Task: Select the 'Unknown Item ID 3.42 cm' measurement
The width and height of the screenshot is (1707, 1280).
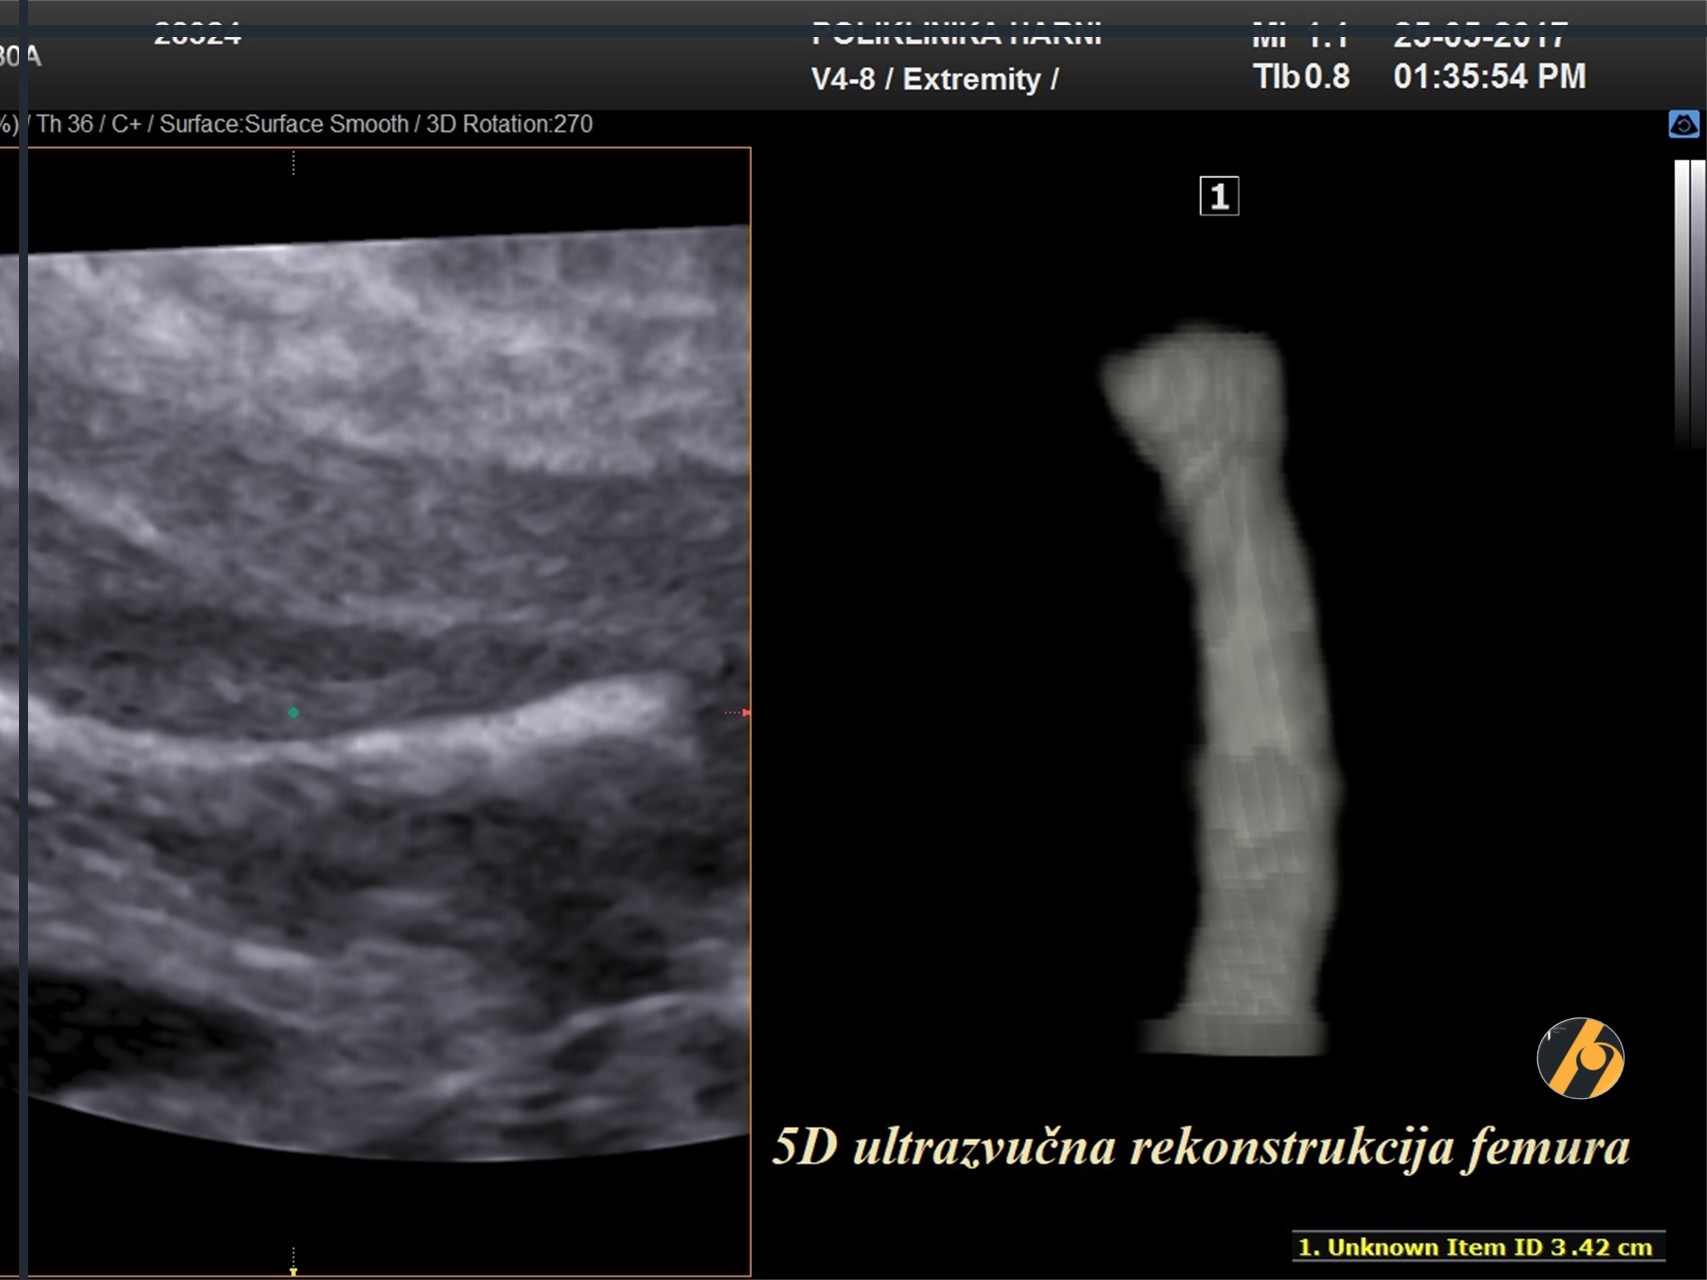Action: (x=1476, y=1247)
